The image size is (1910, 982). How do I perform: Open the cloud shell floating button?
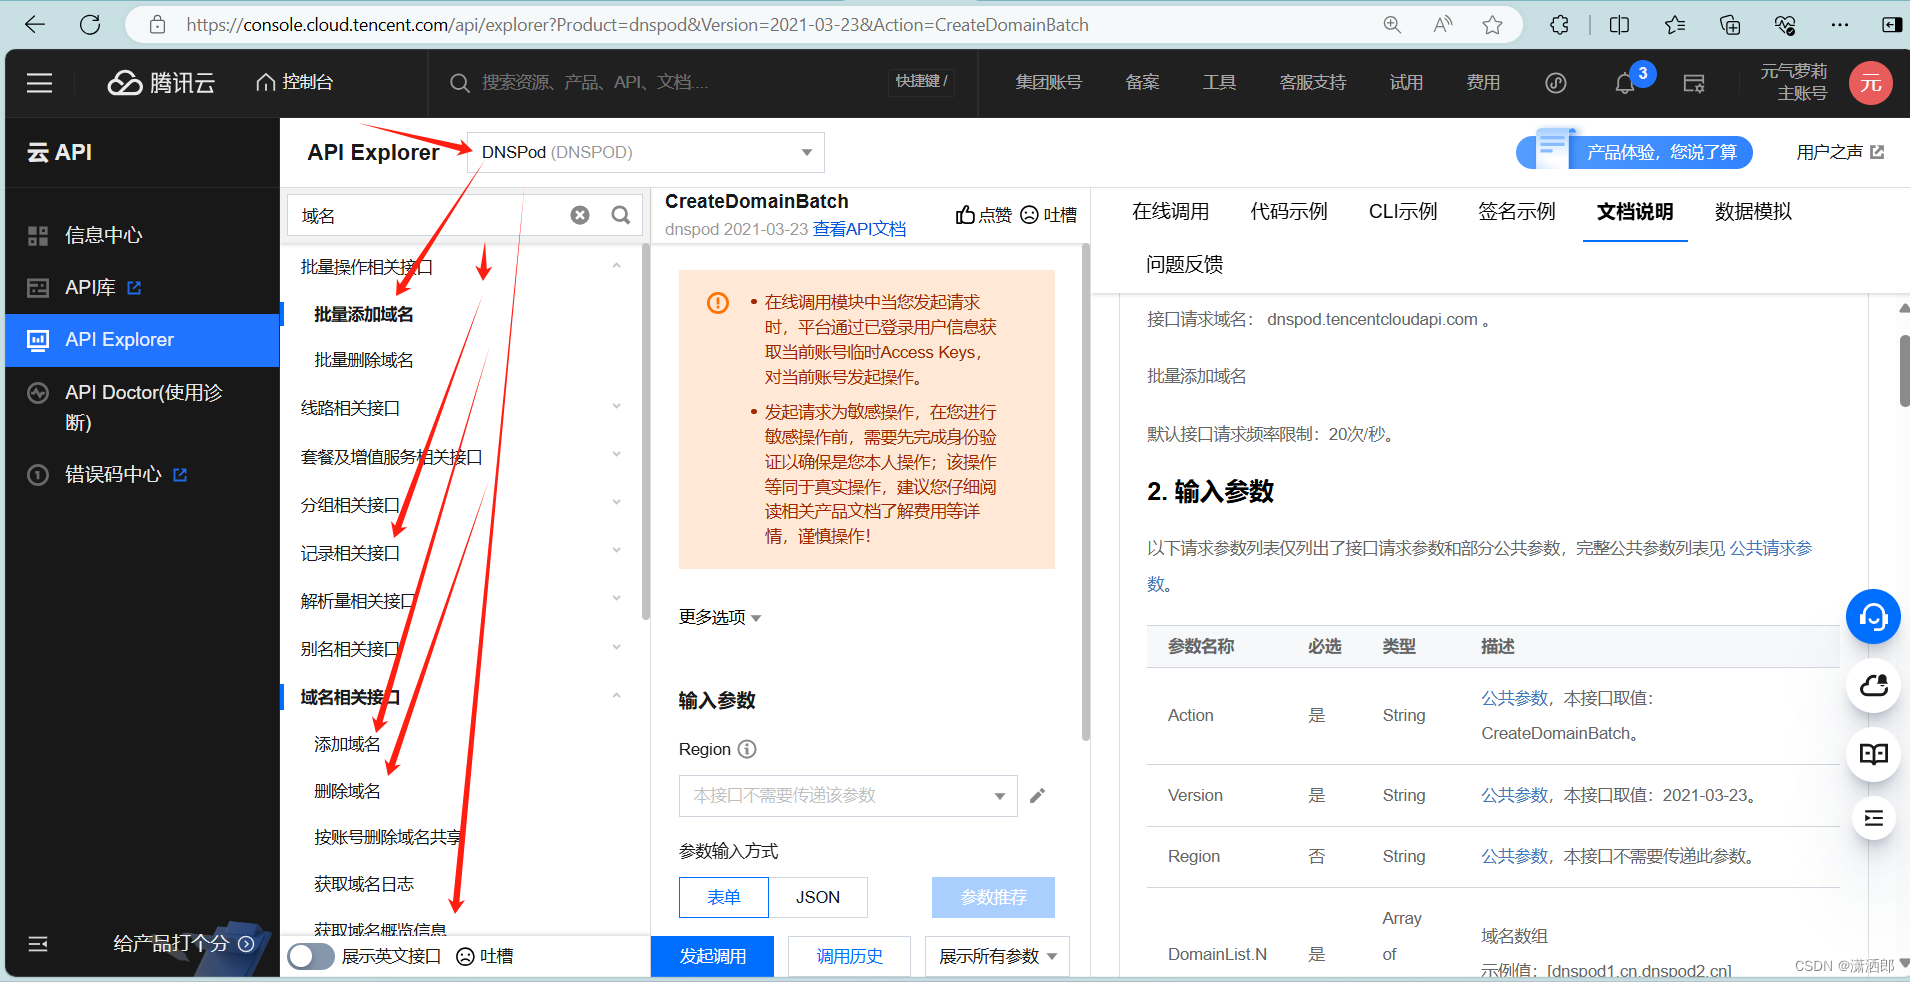(x=1873, y=686)
